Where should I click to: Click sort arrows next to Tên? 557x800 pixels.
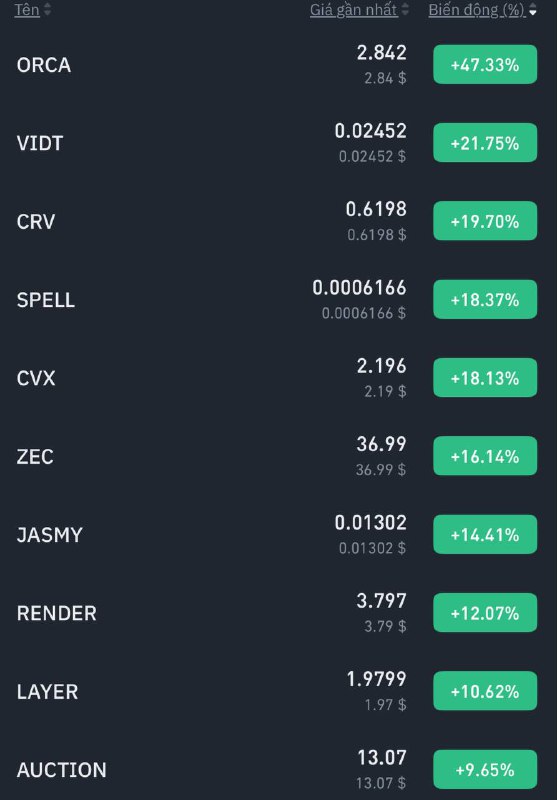pos(47,10)
